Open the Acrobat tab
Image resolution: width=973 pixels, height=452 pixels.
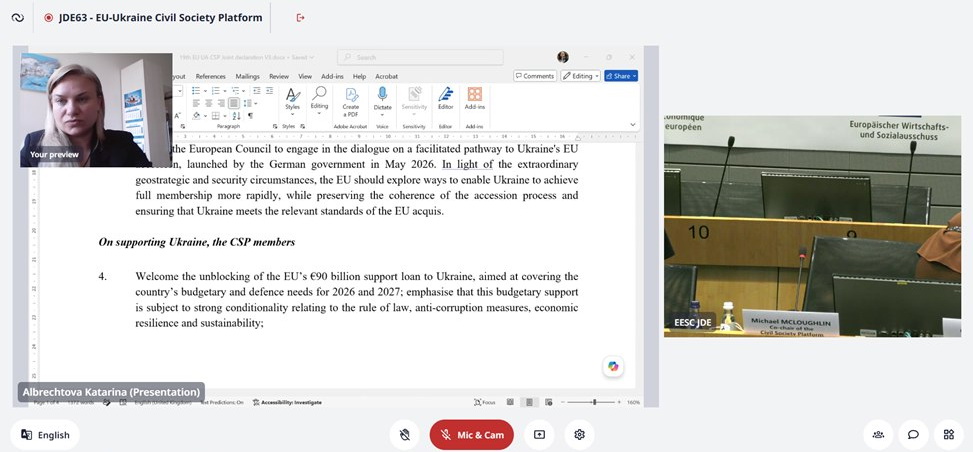tap(387, 76)
